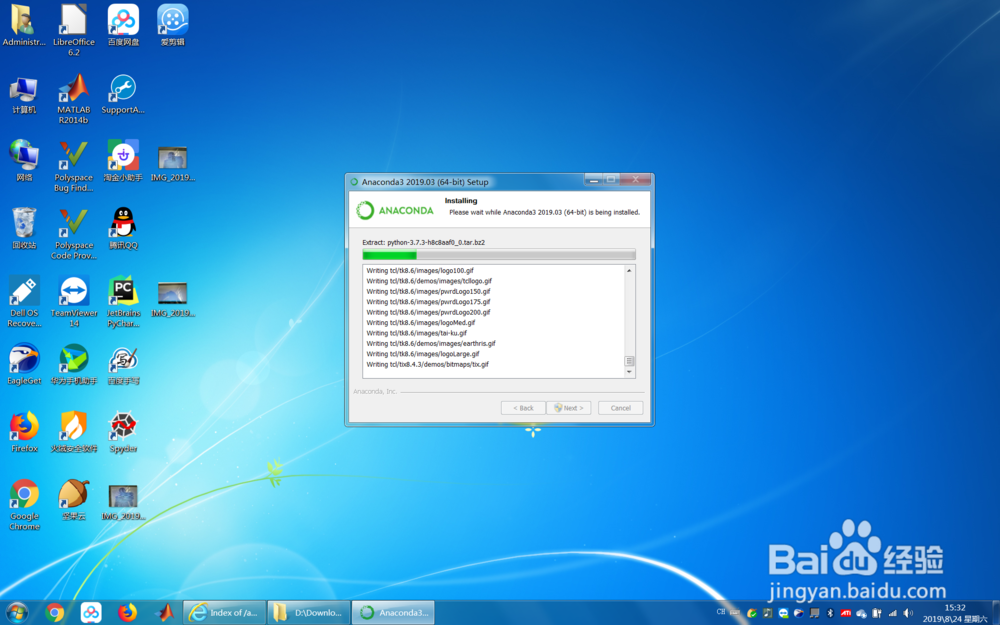The width and height of the screenshot is (1000, 625).
Task: Select the IMG_2019... thumbnail beside 坚果云
Action: [123, 501]
